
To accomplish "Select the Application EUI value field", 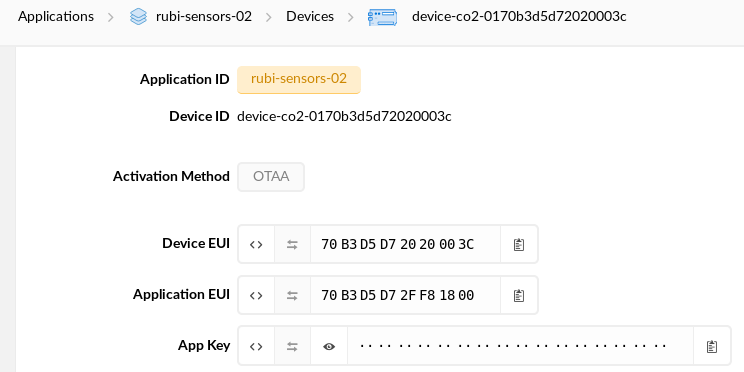I will click(405, 296).
